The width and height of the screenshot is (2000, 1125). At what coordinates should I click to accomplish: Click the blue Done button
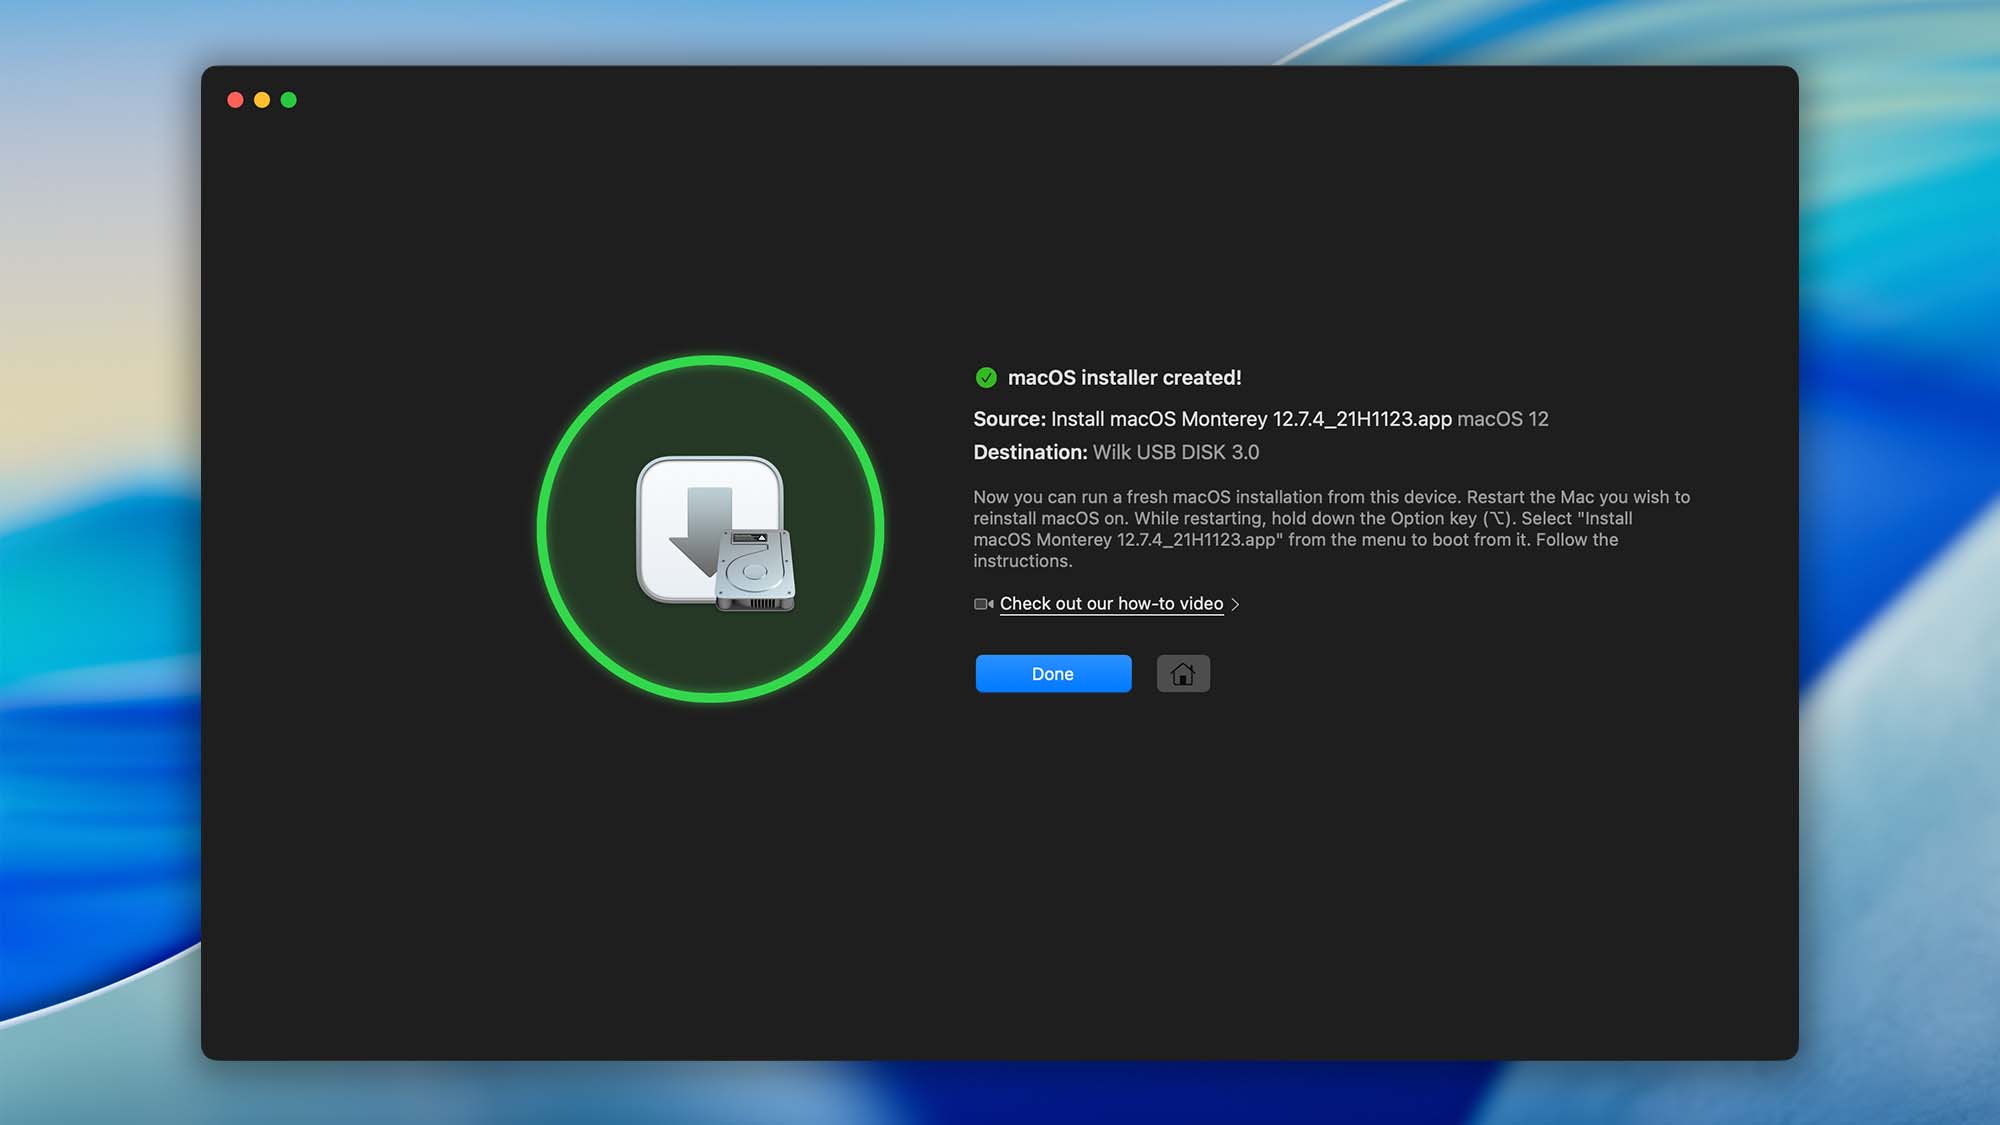[x=1053, y=674]
